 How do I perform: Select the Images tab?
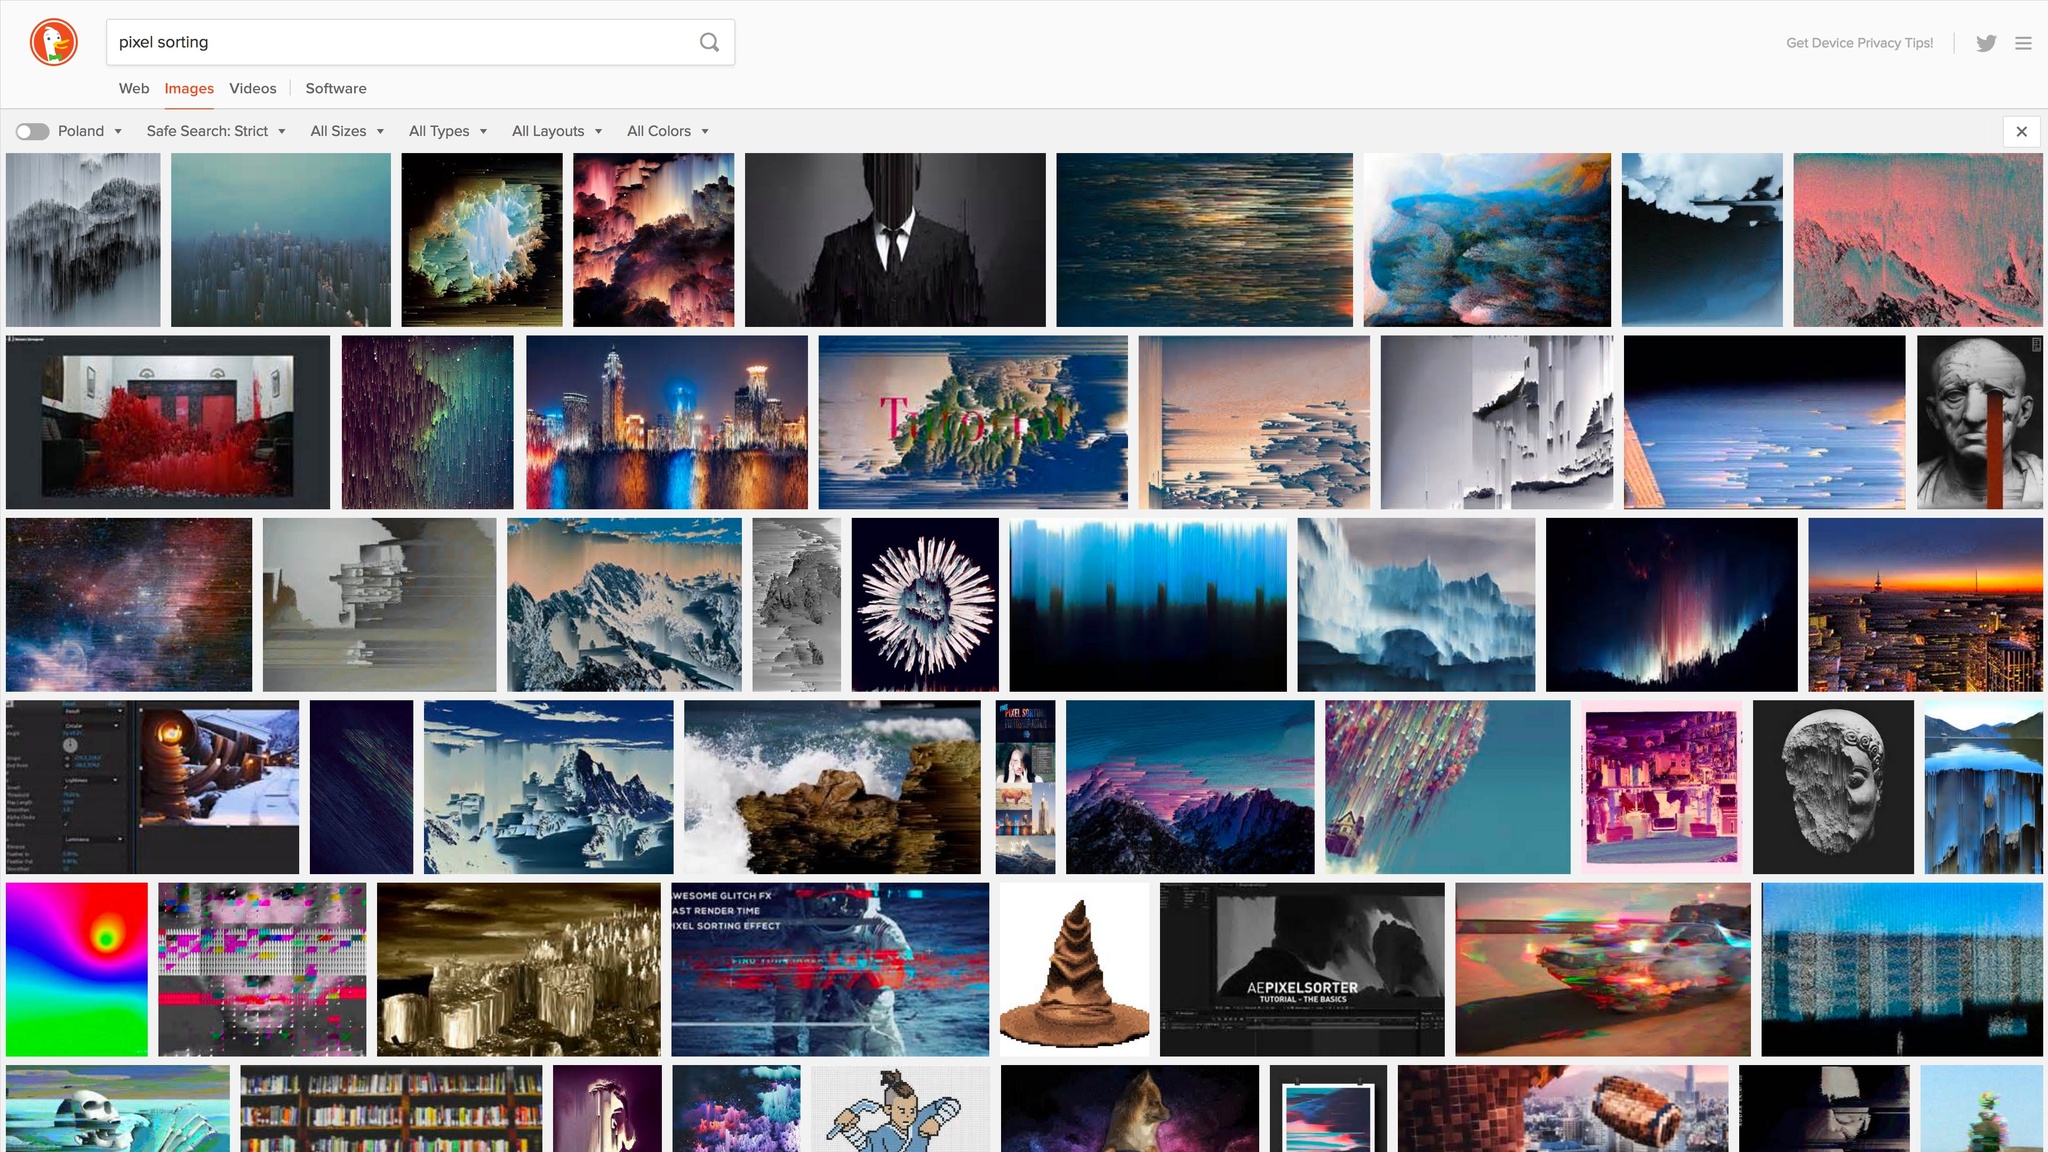[189, 88]
